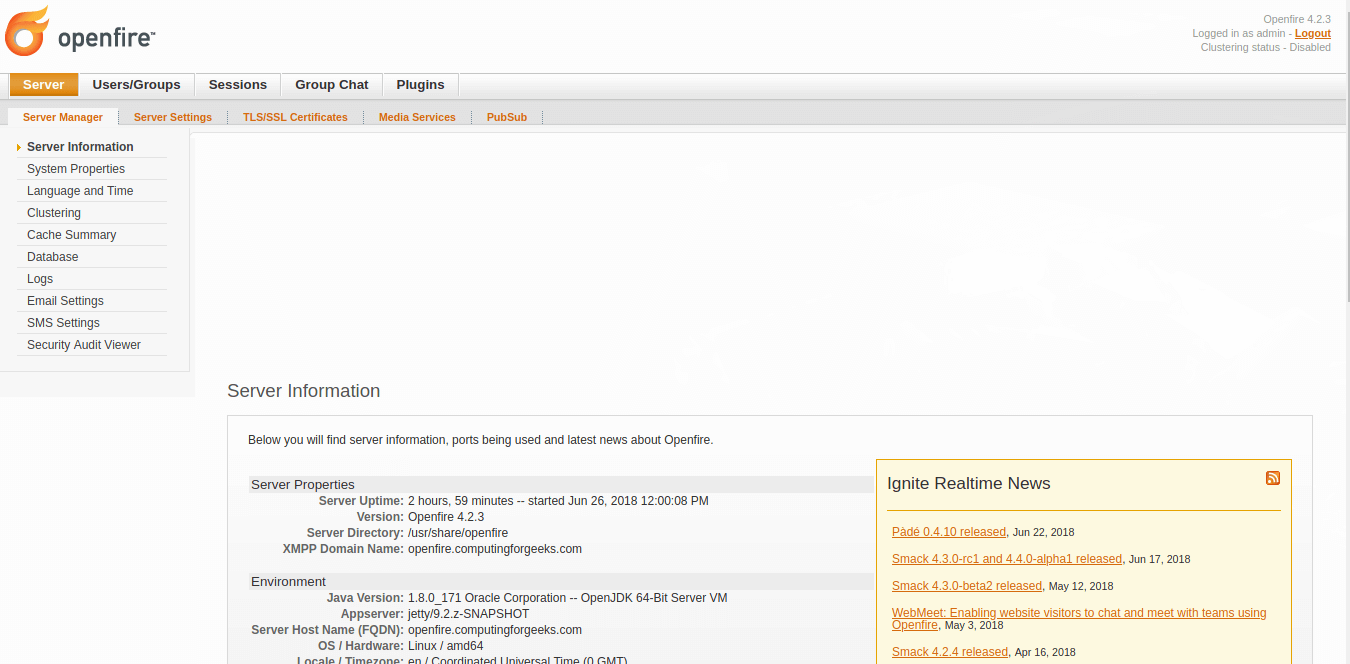The image size is (1350, 664).
Task: Open the Sessions tab
Action: [x=237, y=84]
